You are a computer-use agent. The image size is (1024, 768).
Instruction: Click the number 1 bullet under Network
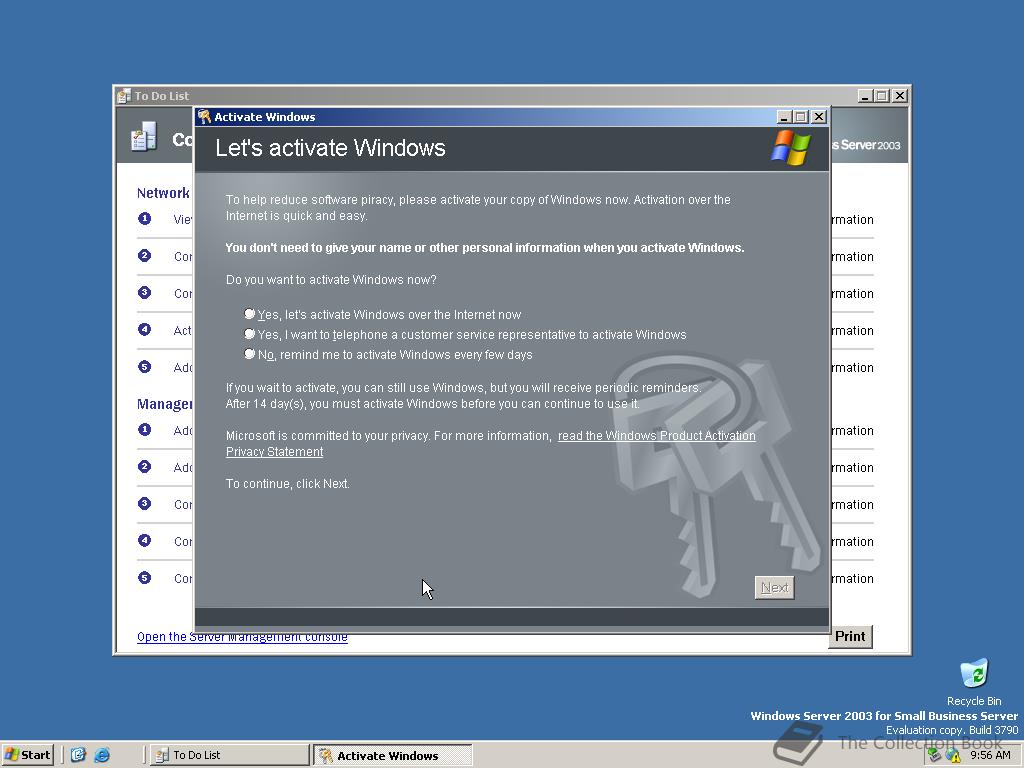click(x=144, y=218)
